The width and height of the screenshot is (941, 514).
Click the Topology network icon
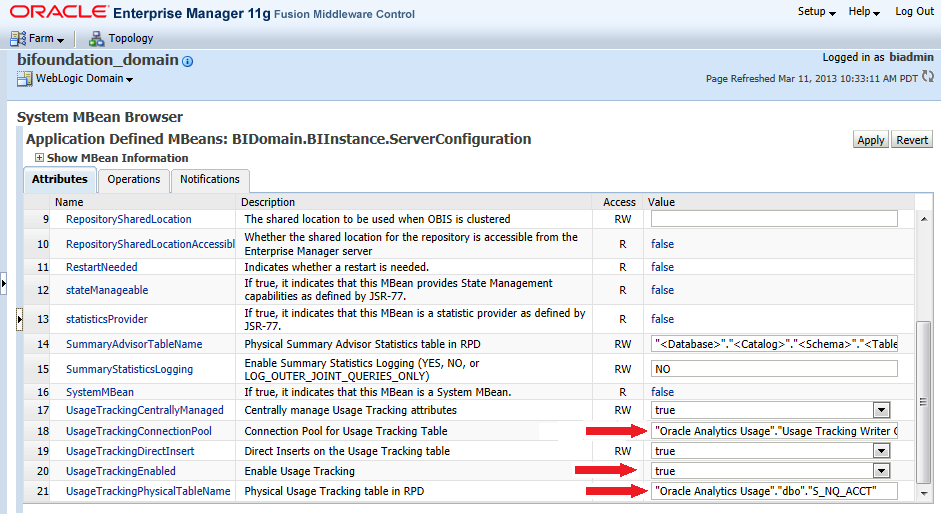tap(96, 38)
